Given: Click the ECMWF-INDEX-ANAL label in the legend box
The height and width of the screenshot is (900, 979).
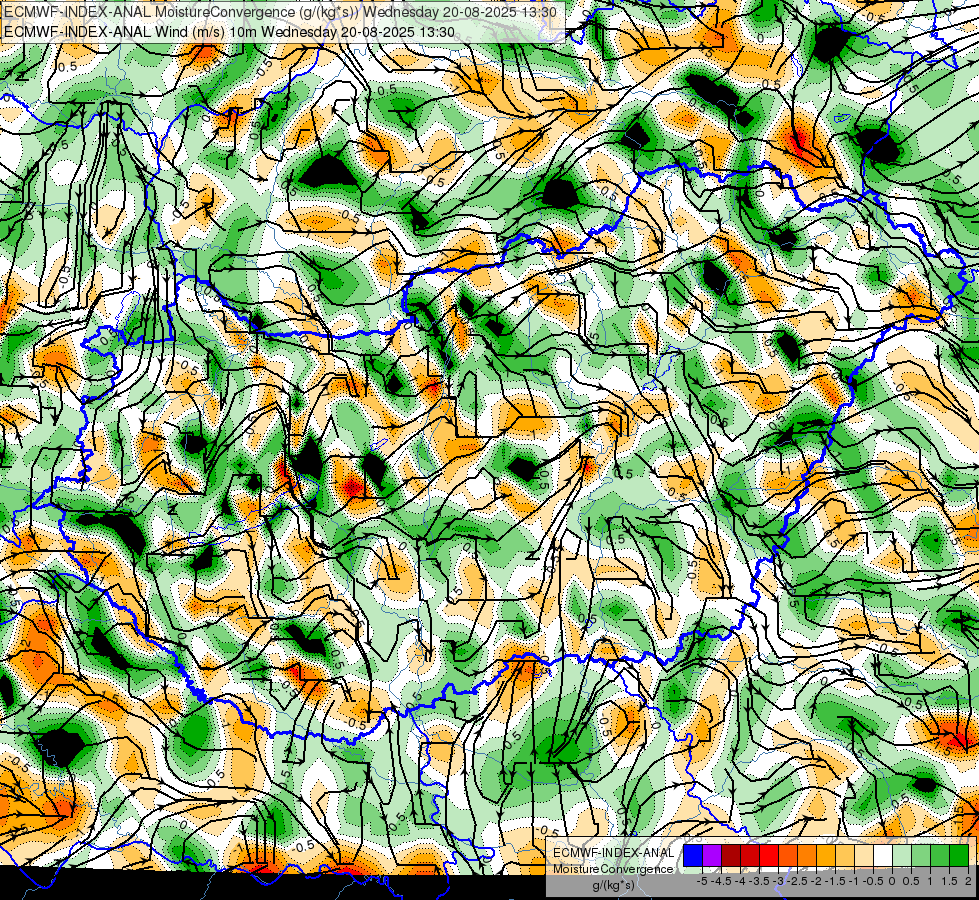Looking at the screenshot, I should (x=613, y=853).
